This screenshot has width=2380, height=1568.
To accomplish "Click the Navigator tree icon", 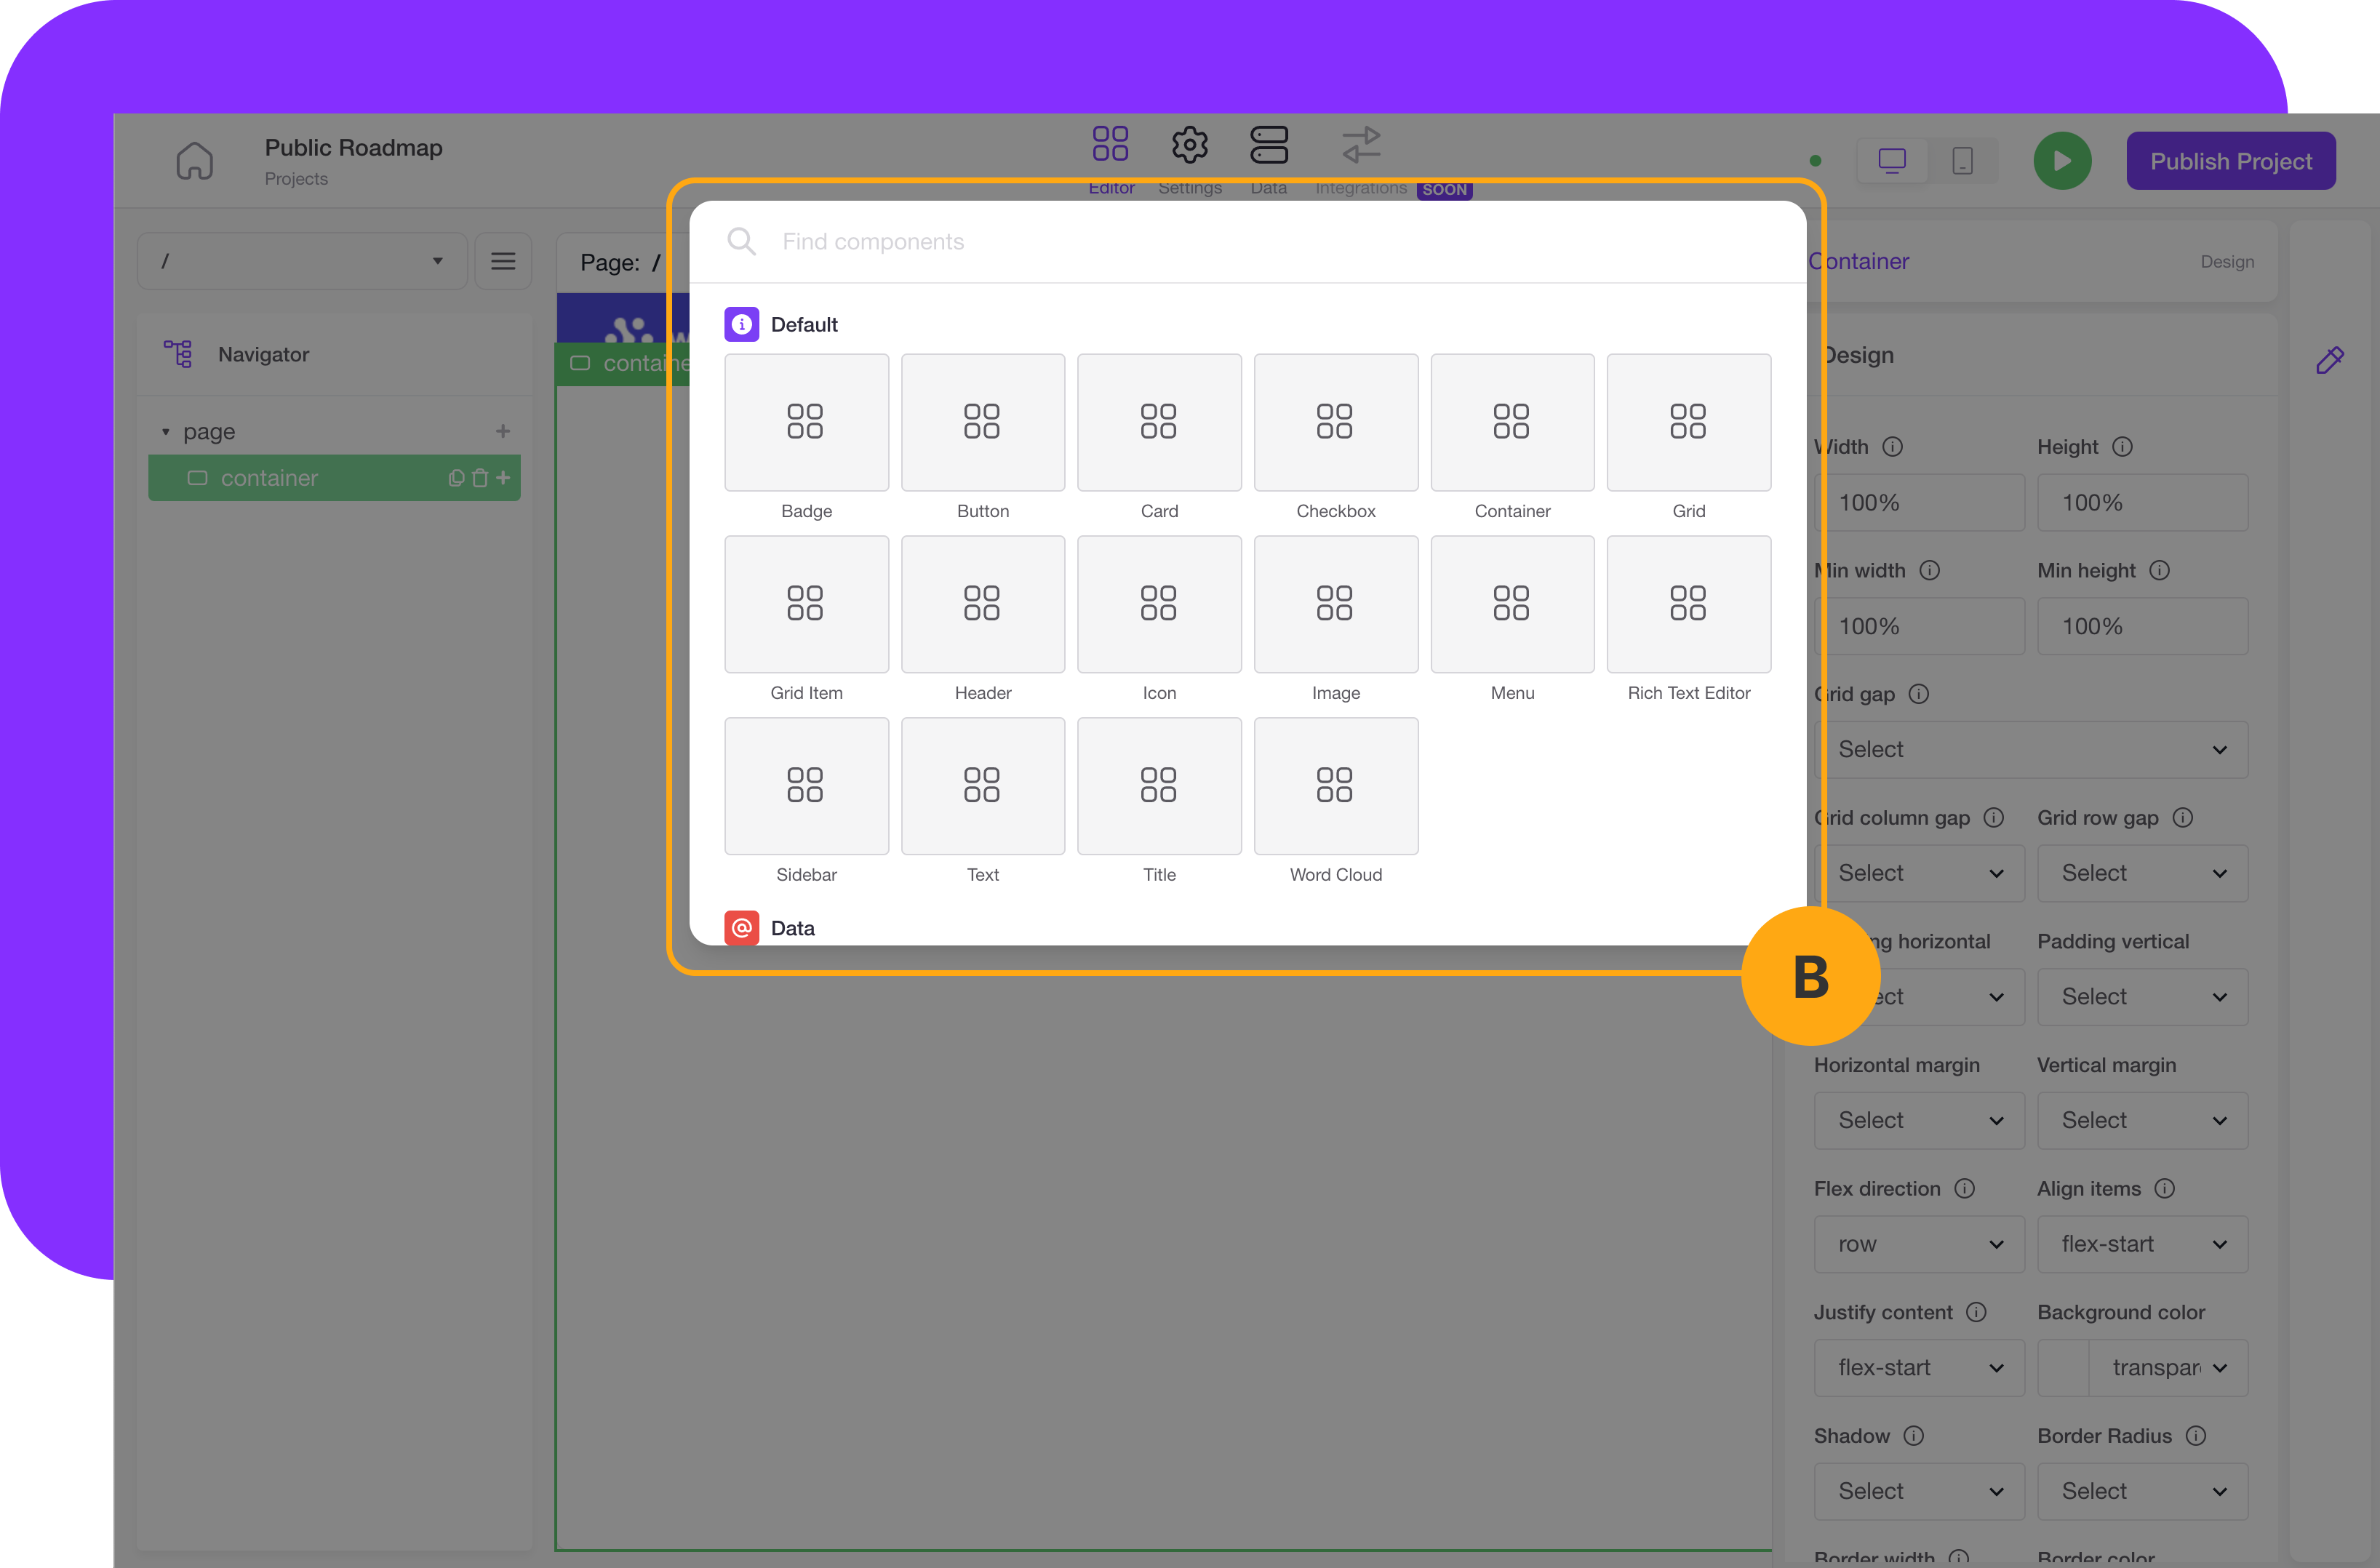I will [178, 354].
